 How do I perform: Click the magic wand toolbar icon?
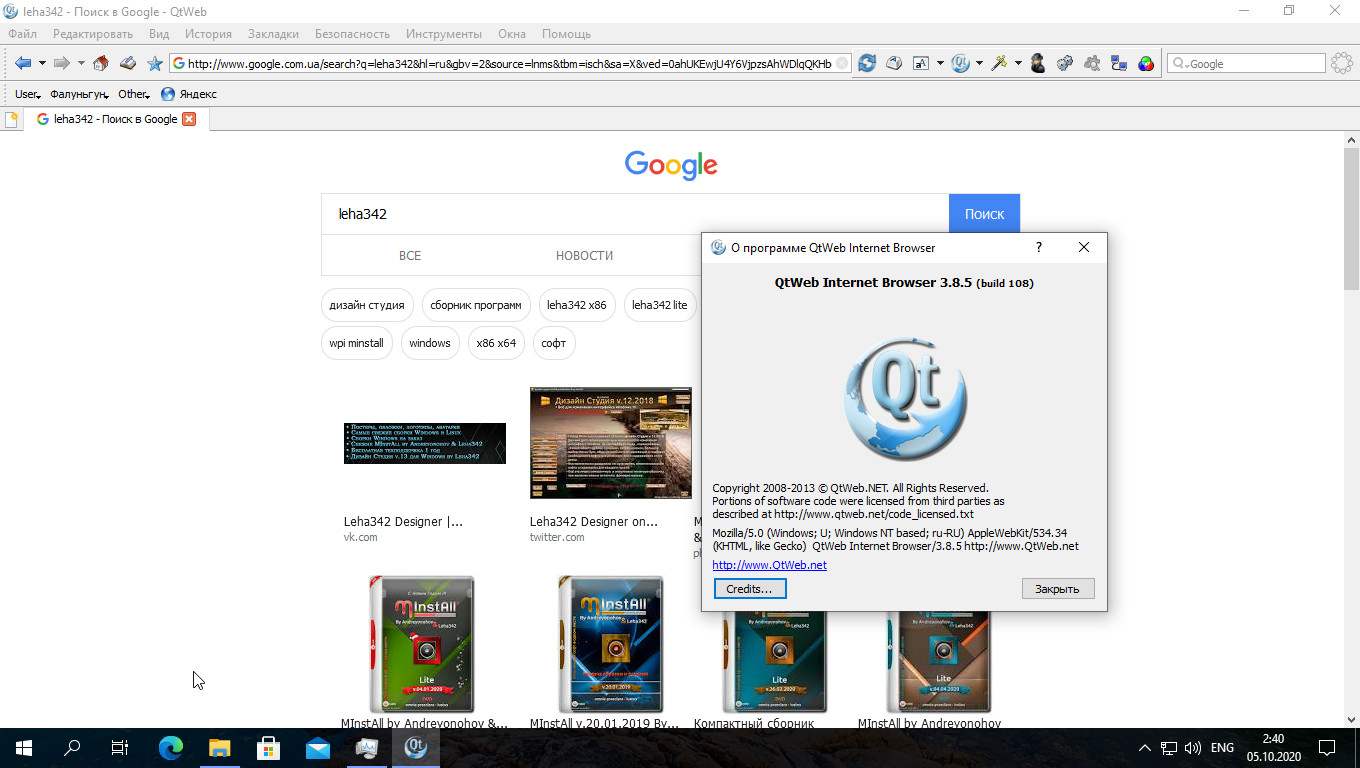coord(998,63)
